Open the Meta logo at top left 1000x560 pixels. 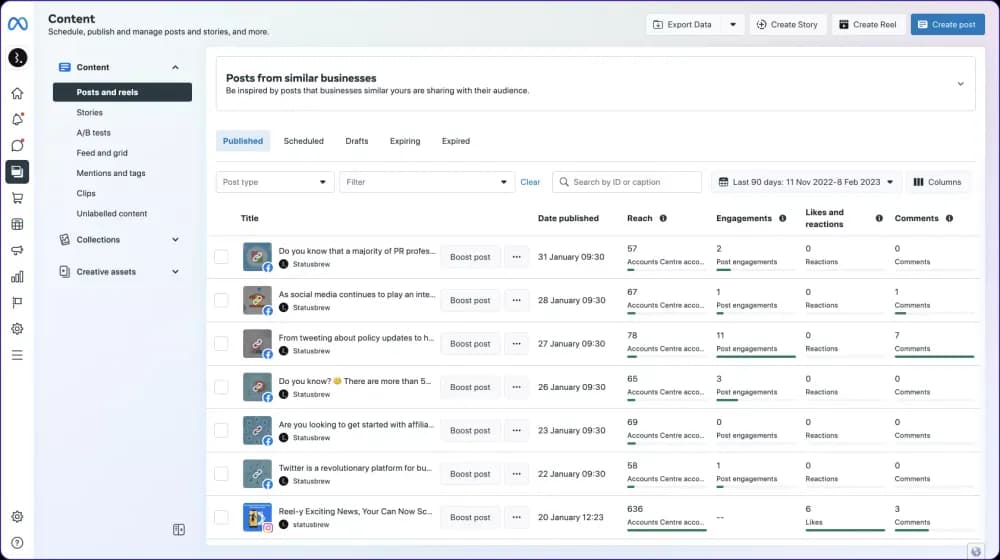tap(17, 24)
